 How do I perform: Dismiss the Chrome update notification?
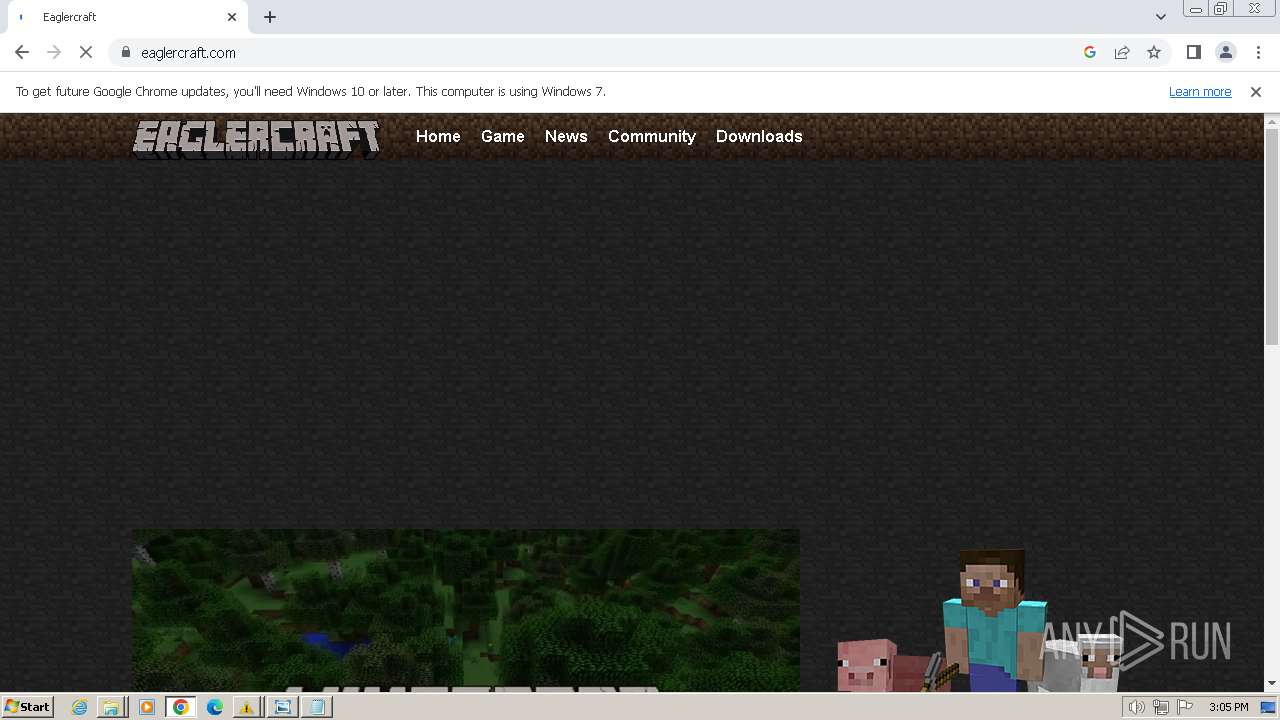1256,91
